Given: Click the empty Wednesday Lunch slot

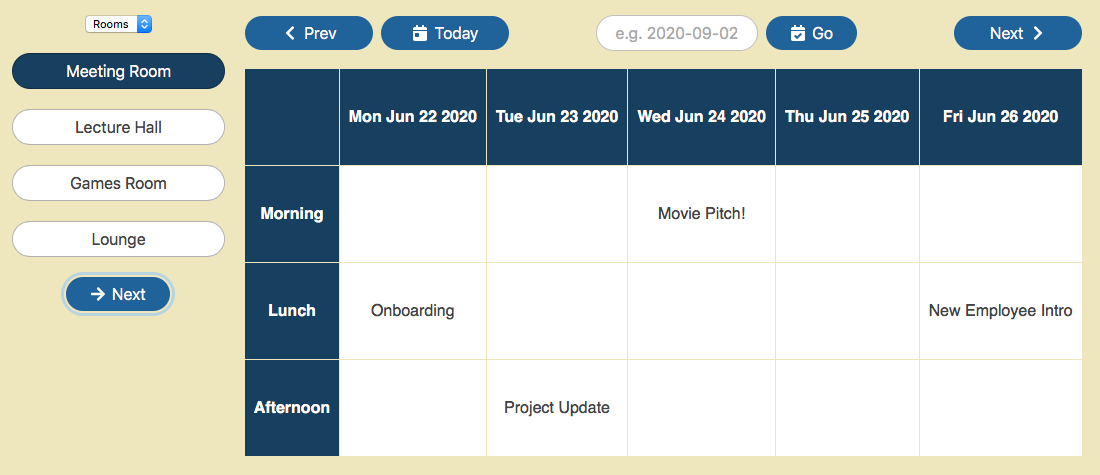Looking at the screenshot, I should (701, 311).
